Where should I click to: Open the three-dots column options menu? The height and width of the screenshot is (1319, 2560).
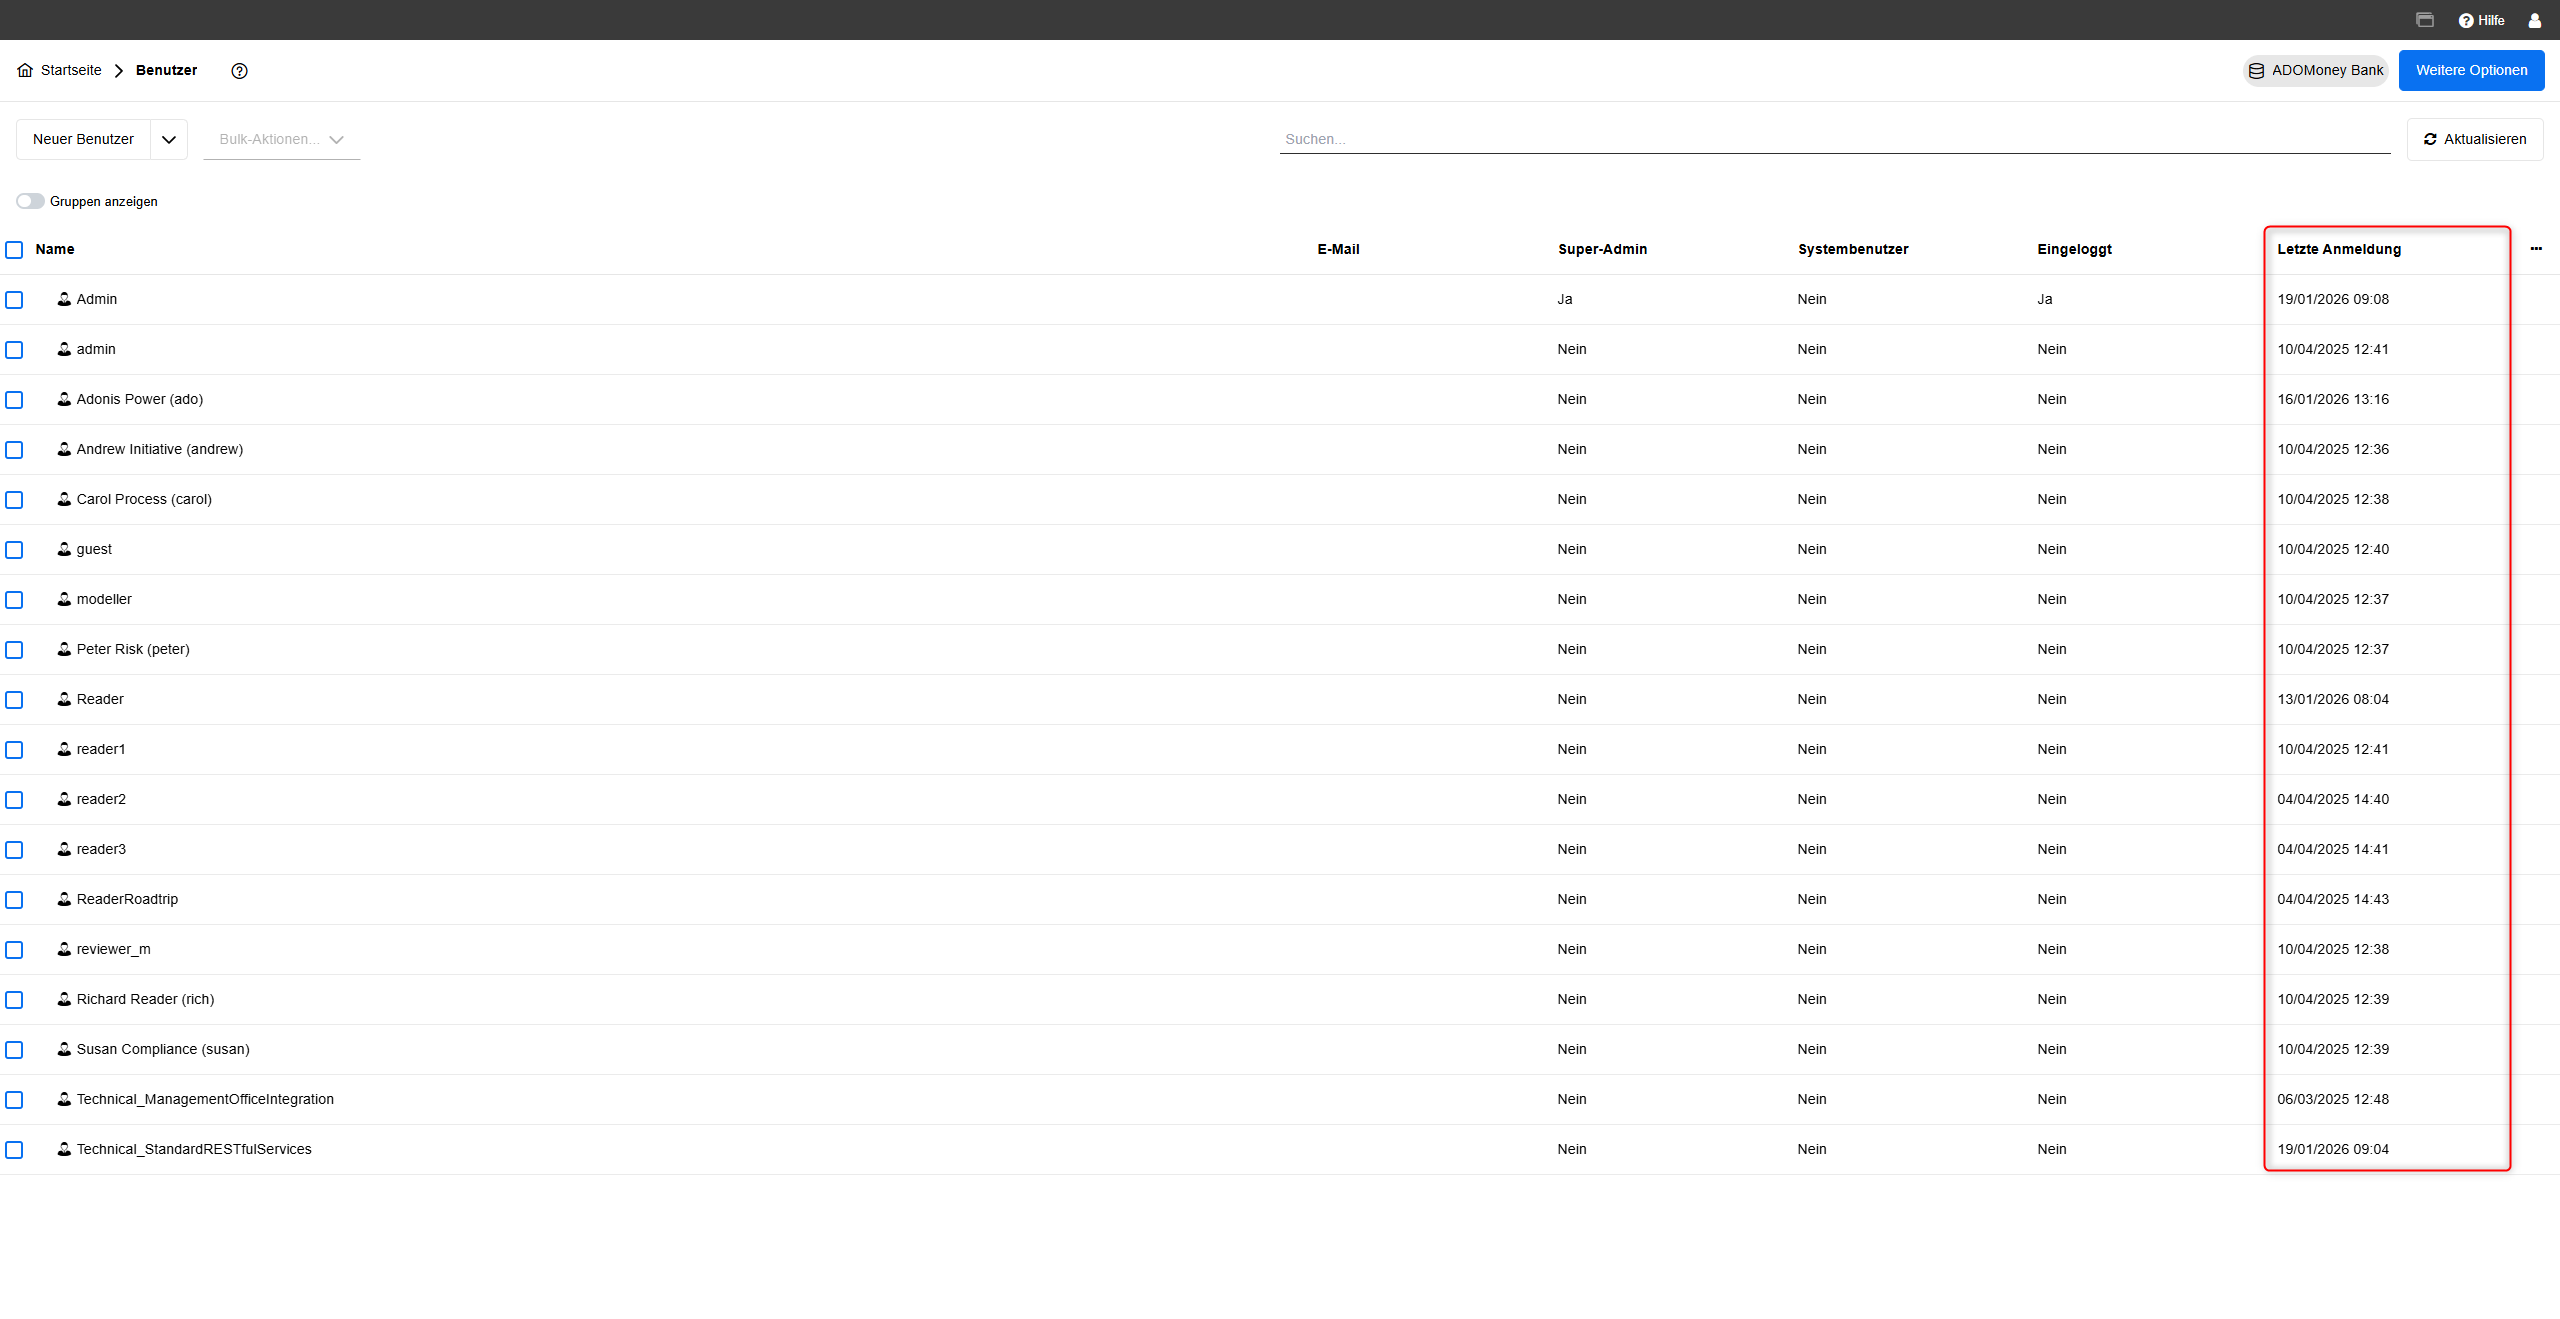click(x=2536, y=249)
